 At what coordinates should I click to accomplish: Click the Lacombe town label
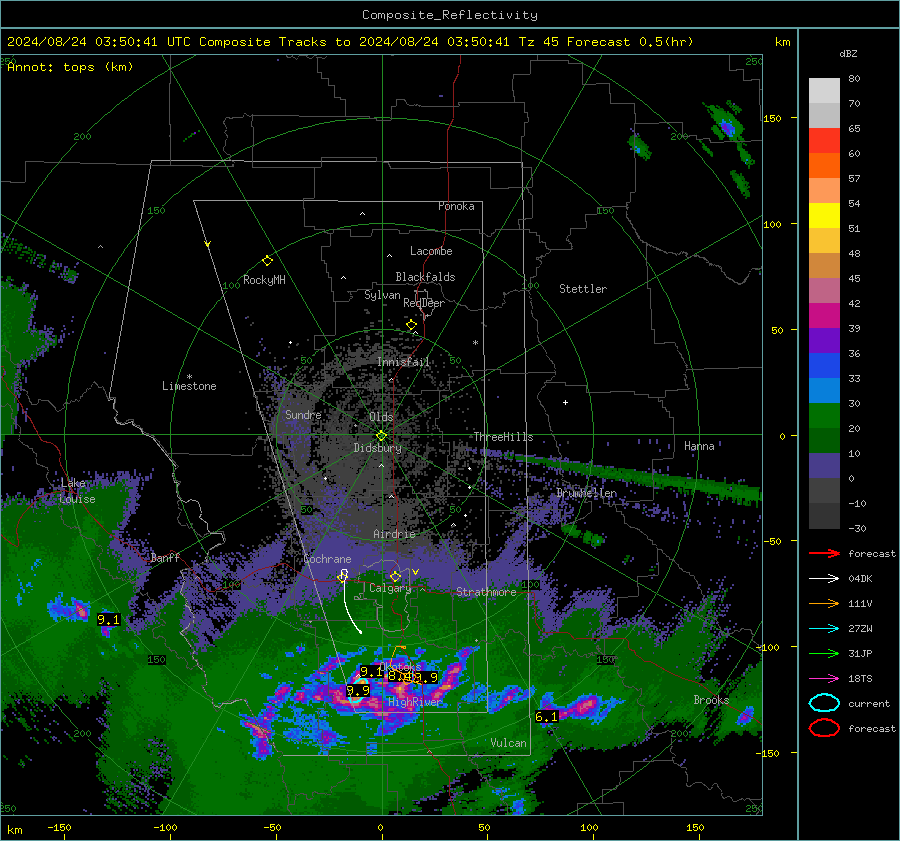coord(431,251)
